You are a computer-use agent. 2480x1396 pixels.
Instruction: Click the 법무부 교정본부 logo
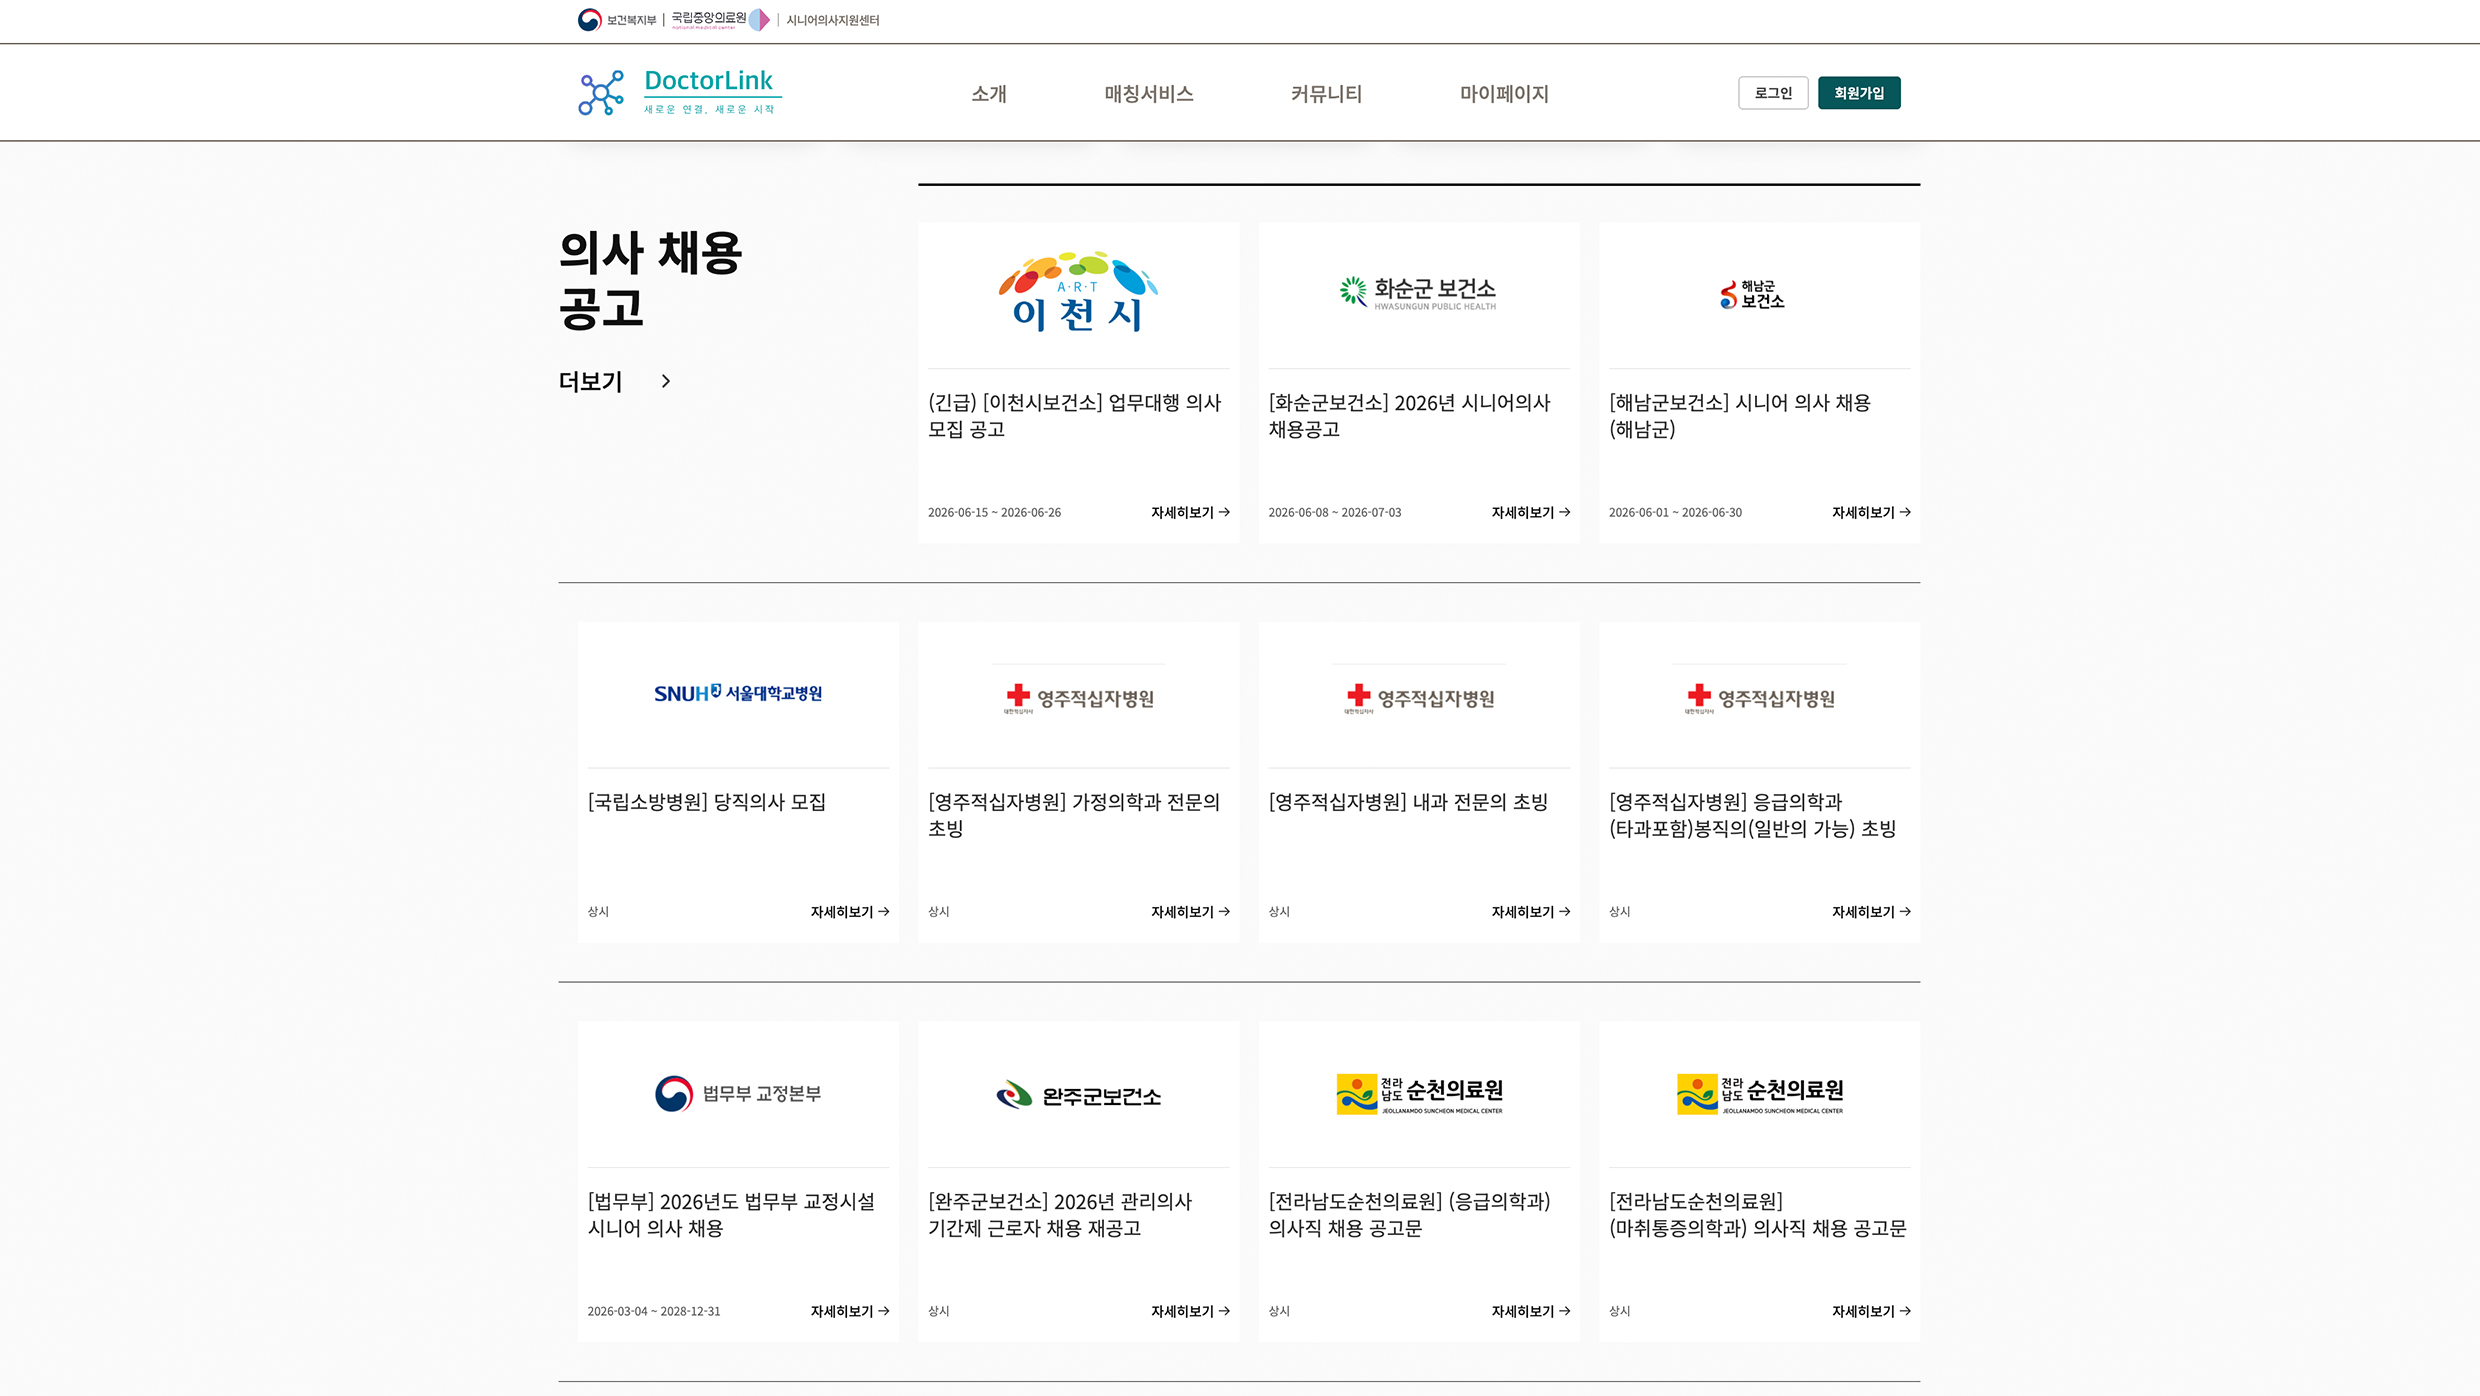pos(738,1093)
